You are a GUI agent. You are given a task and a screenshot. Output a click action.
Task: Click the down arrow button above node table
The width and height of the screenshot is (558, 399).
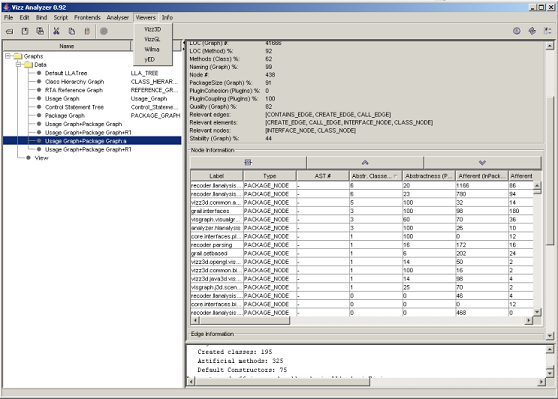482,163
